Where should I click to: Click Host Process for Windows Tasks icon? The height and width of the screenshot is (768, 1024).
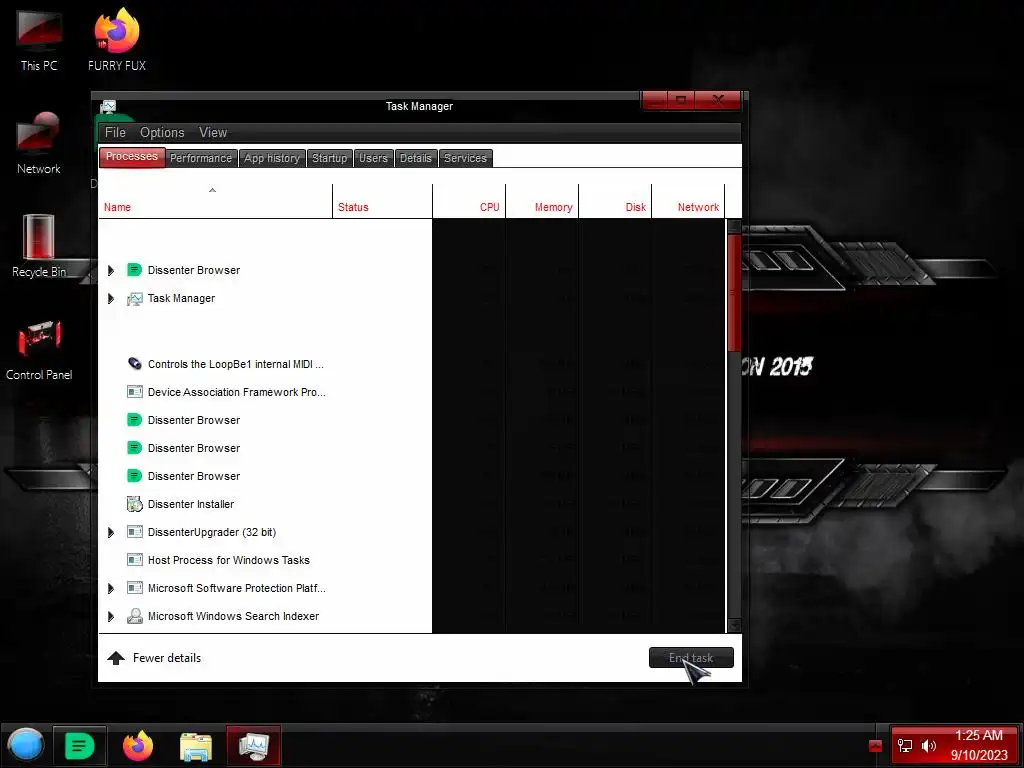coord(134,560)
